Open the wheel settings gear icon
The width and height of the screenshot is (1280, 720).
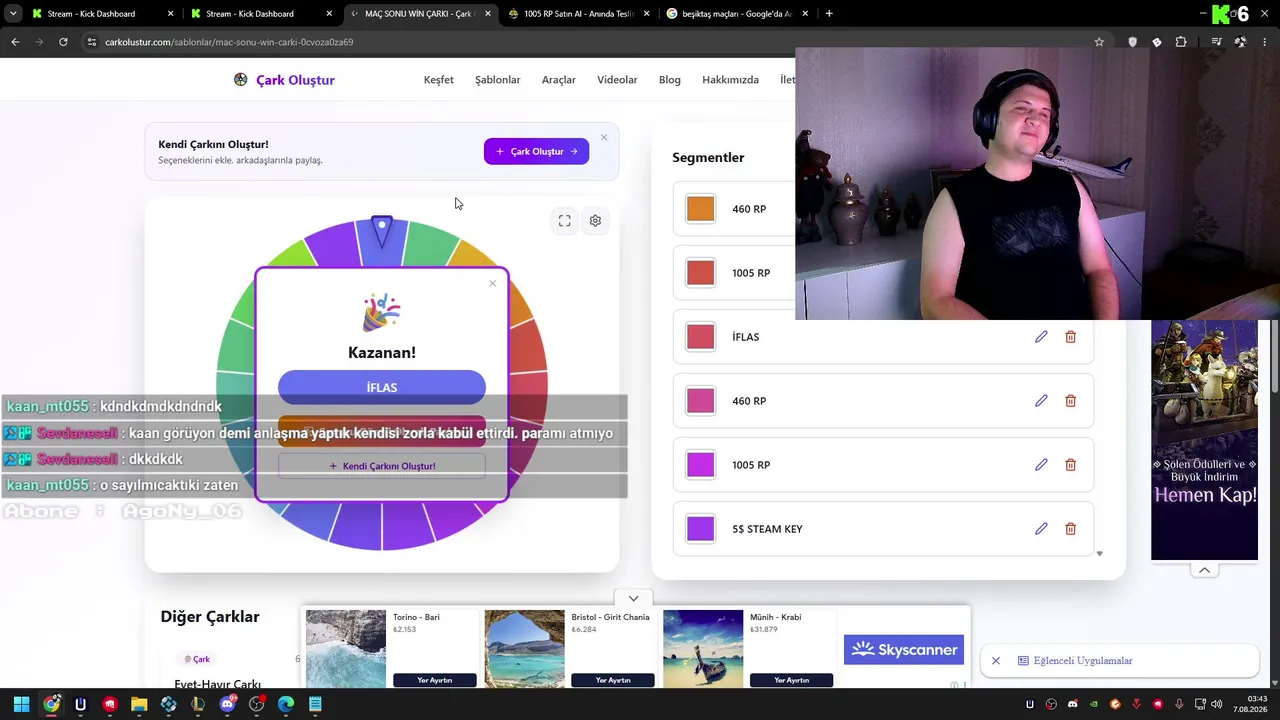pyautogui.click(x=595, y=221)
